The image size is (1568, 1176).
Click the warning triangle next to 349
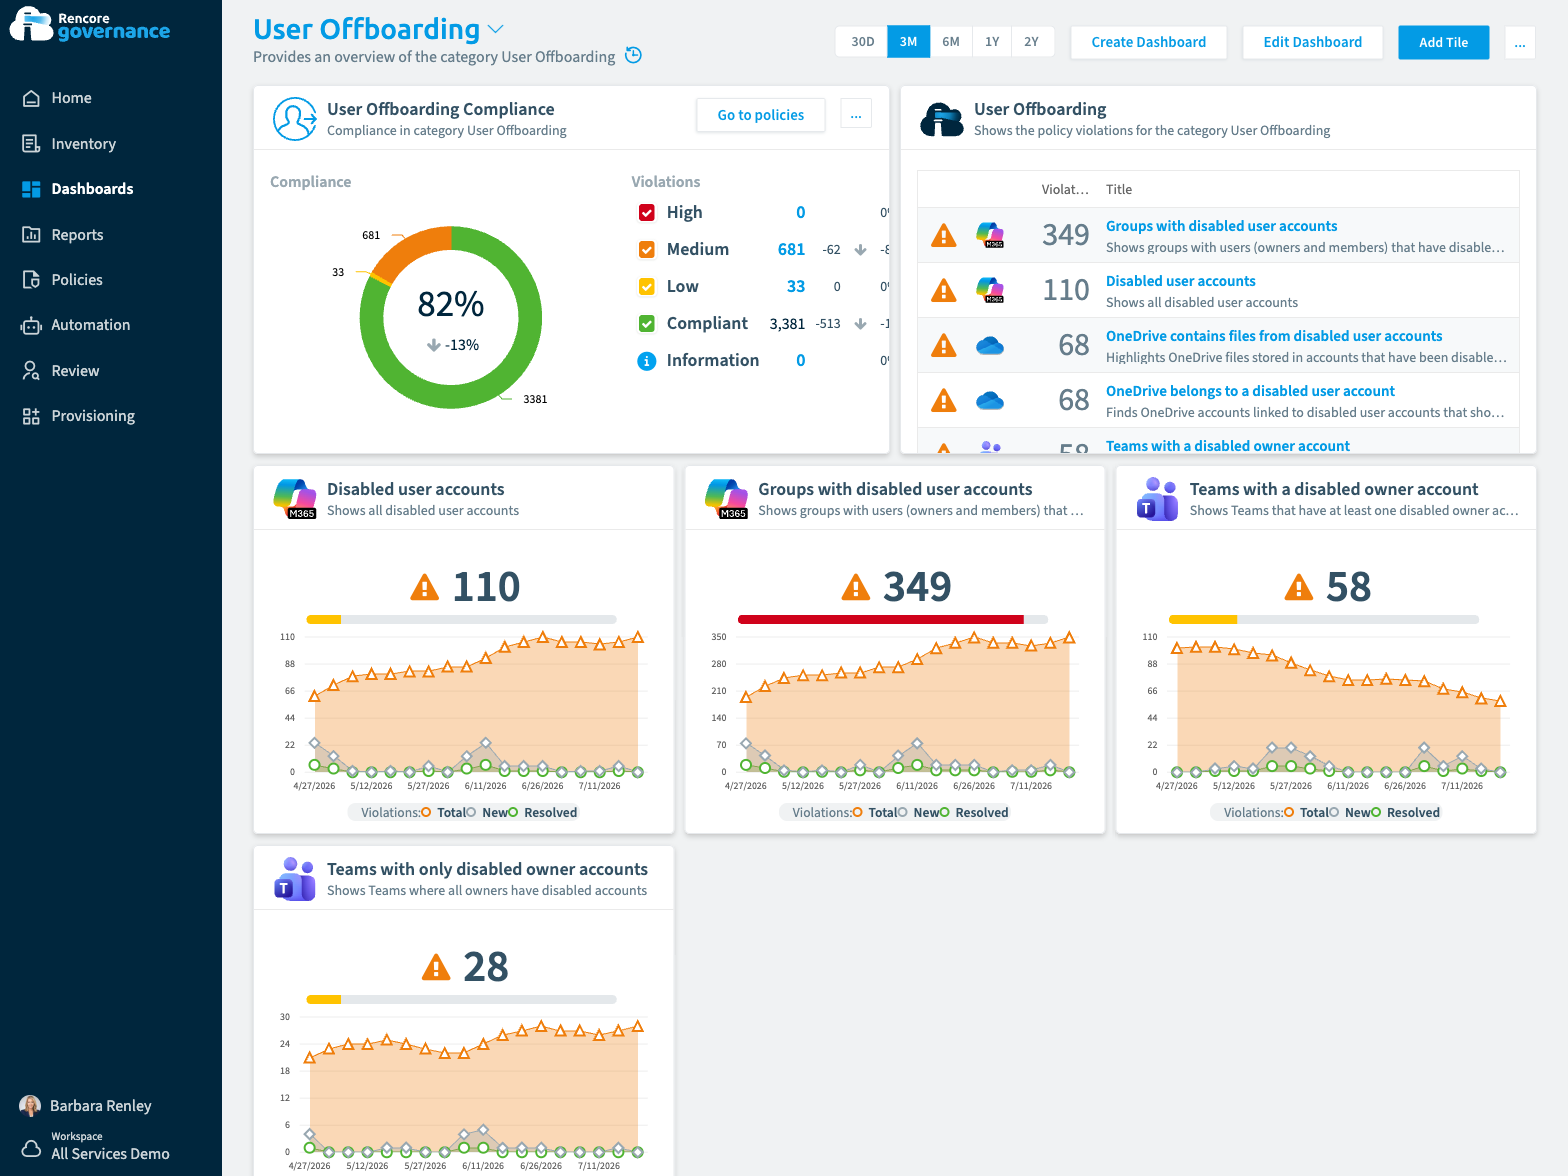pos(855,587)
